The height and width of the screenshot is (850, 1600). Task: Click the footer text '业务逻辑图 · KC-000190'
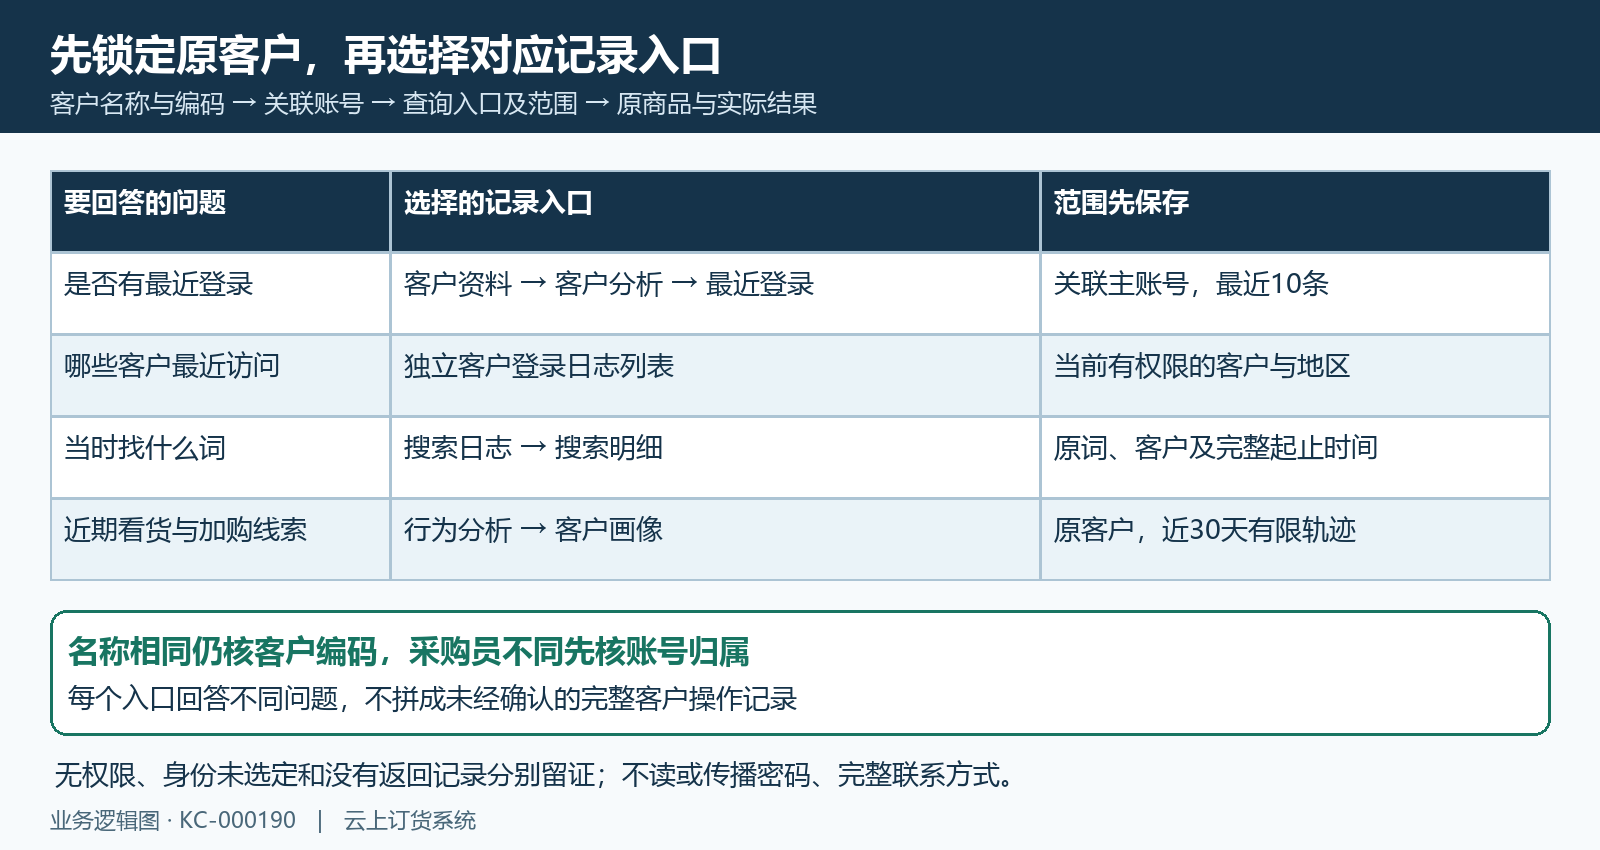point(173,821)
